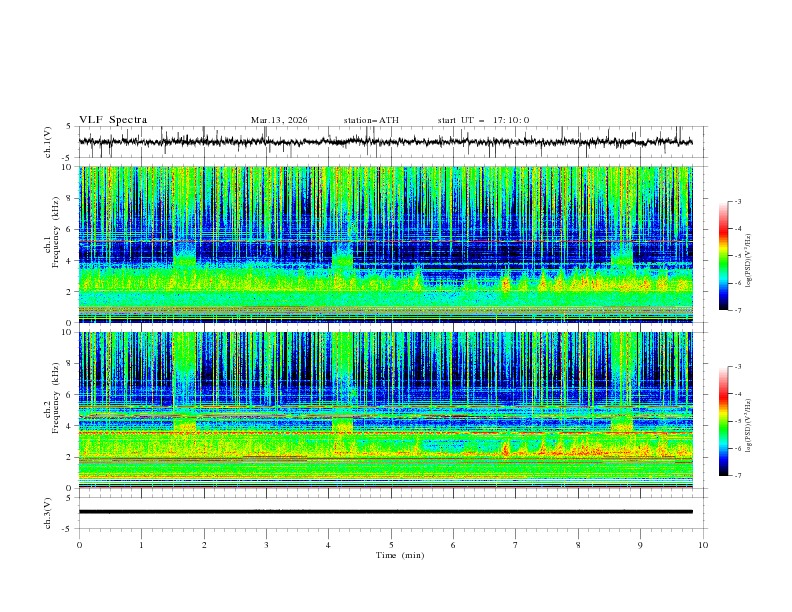Click the ch.1 voltage waveform trace
This screenshot has width=792, height=612.
tap(385, 141)
